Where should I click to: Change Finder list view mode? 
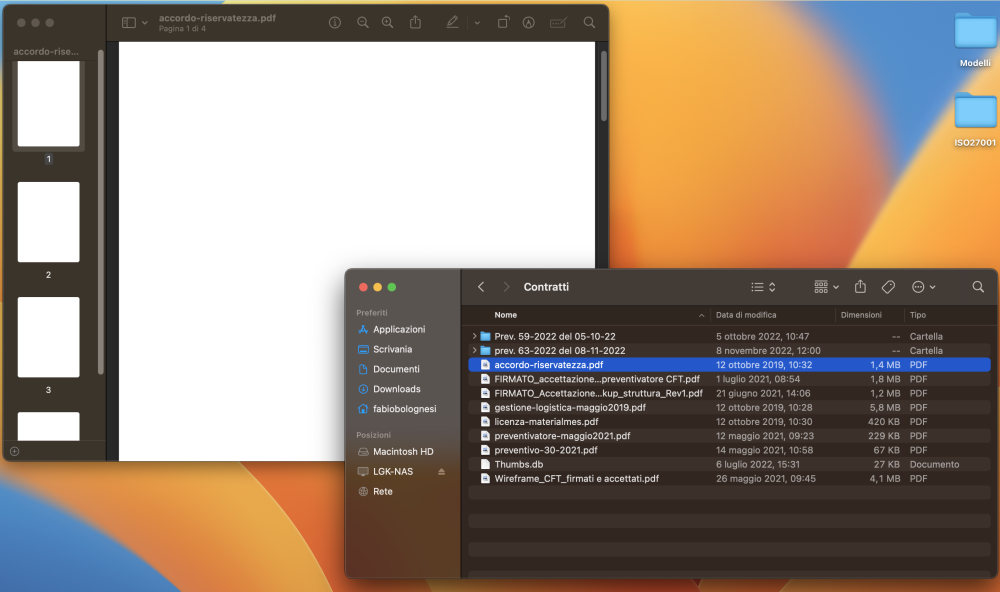763,287
